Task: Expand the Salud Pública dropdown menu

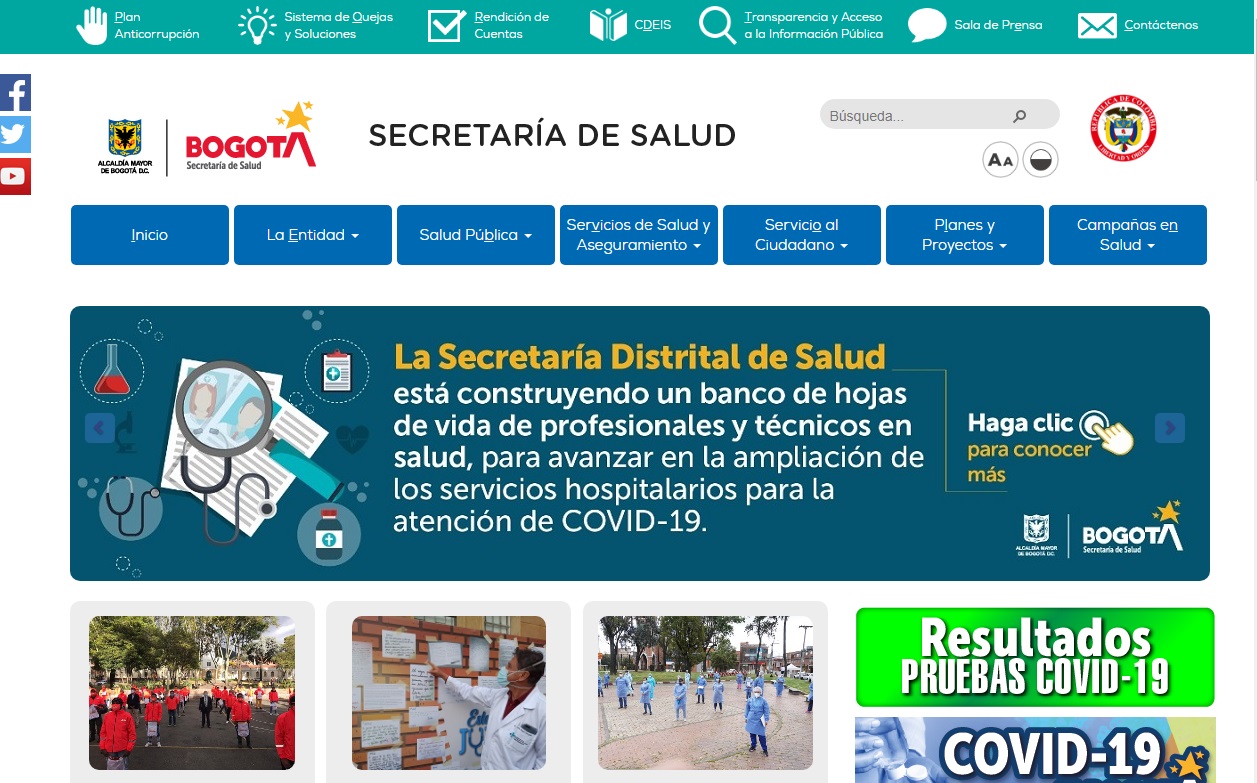Action: click(475, 235)
